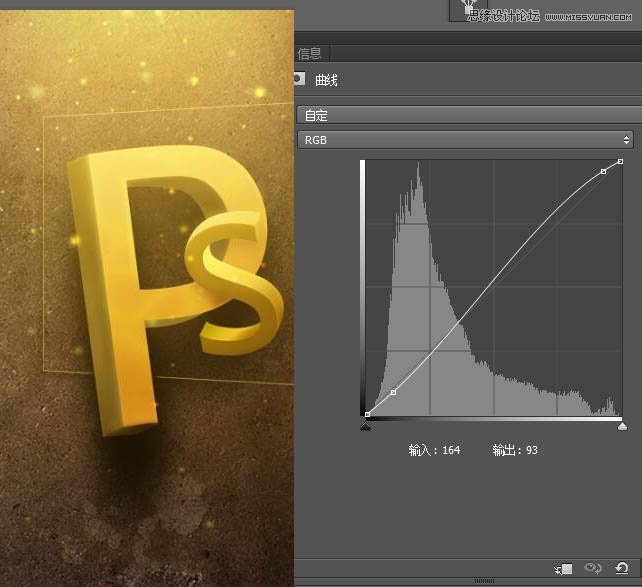The width and height of the screenshot is (642, 587).
Task: Select the curve's top-right endpoint
Action: [x=621, y=162]
